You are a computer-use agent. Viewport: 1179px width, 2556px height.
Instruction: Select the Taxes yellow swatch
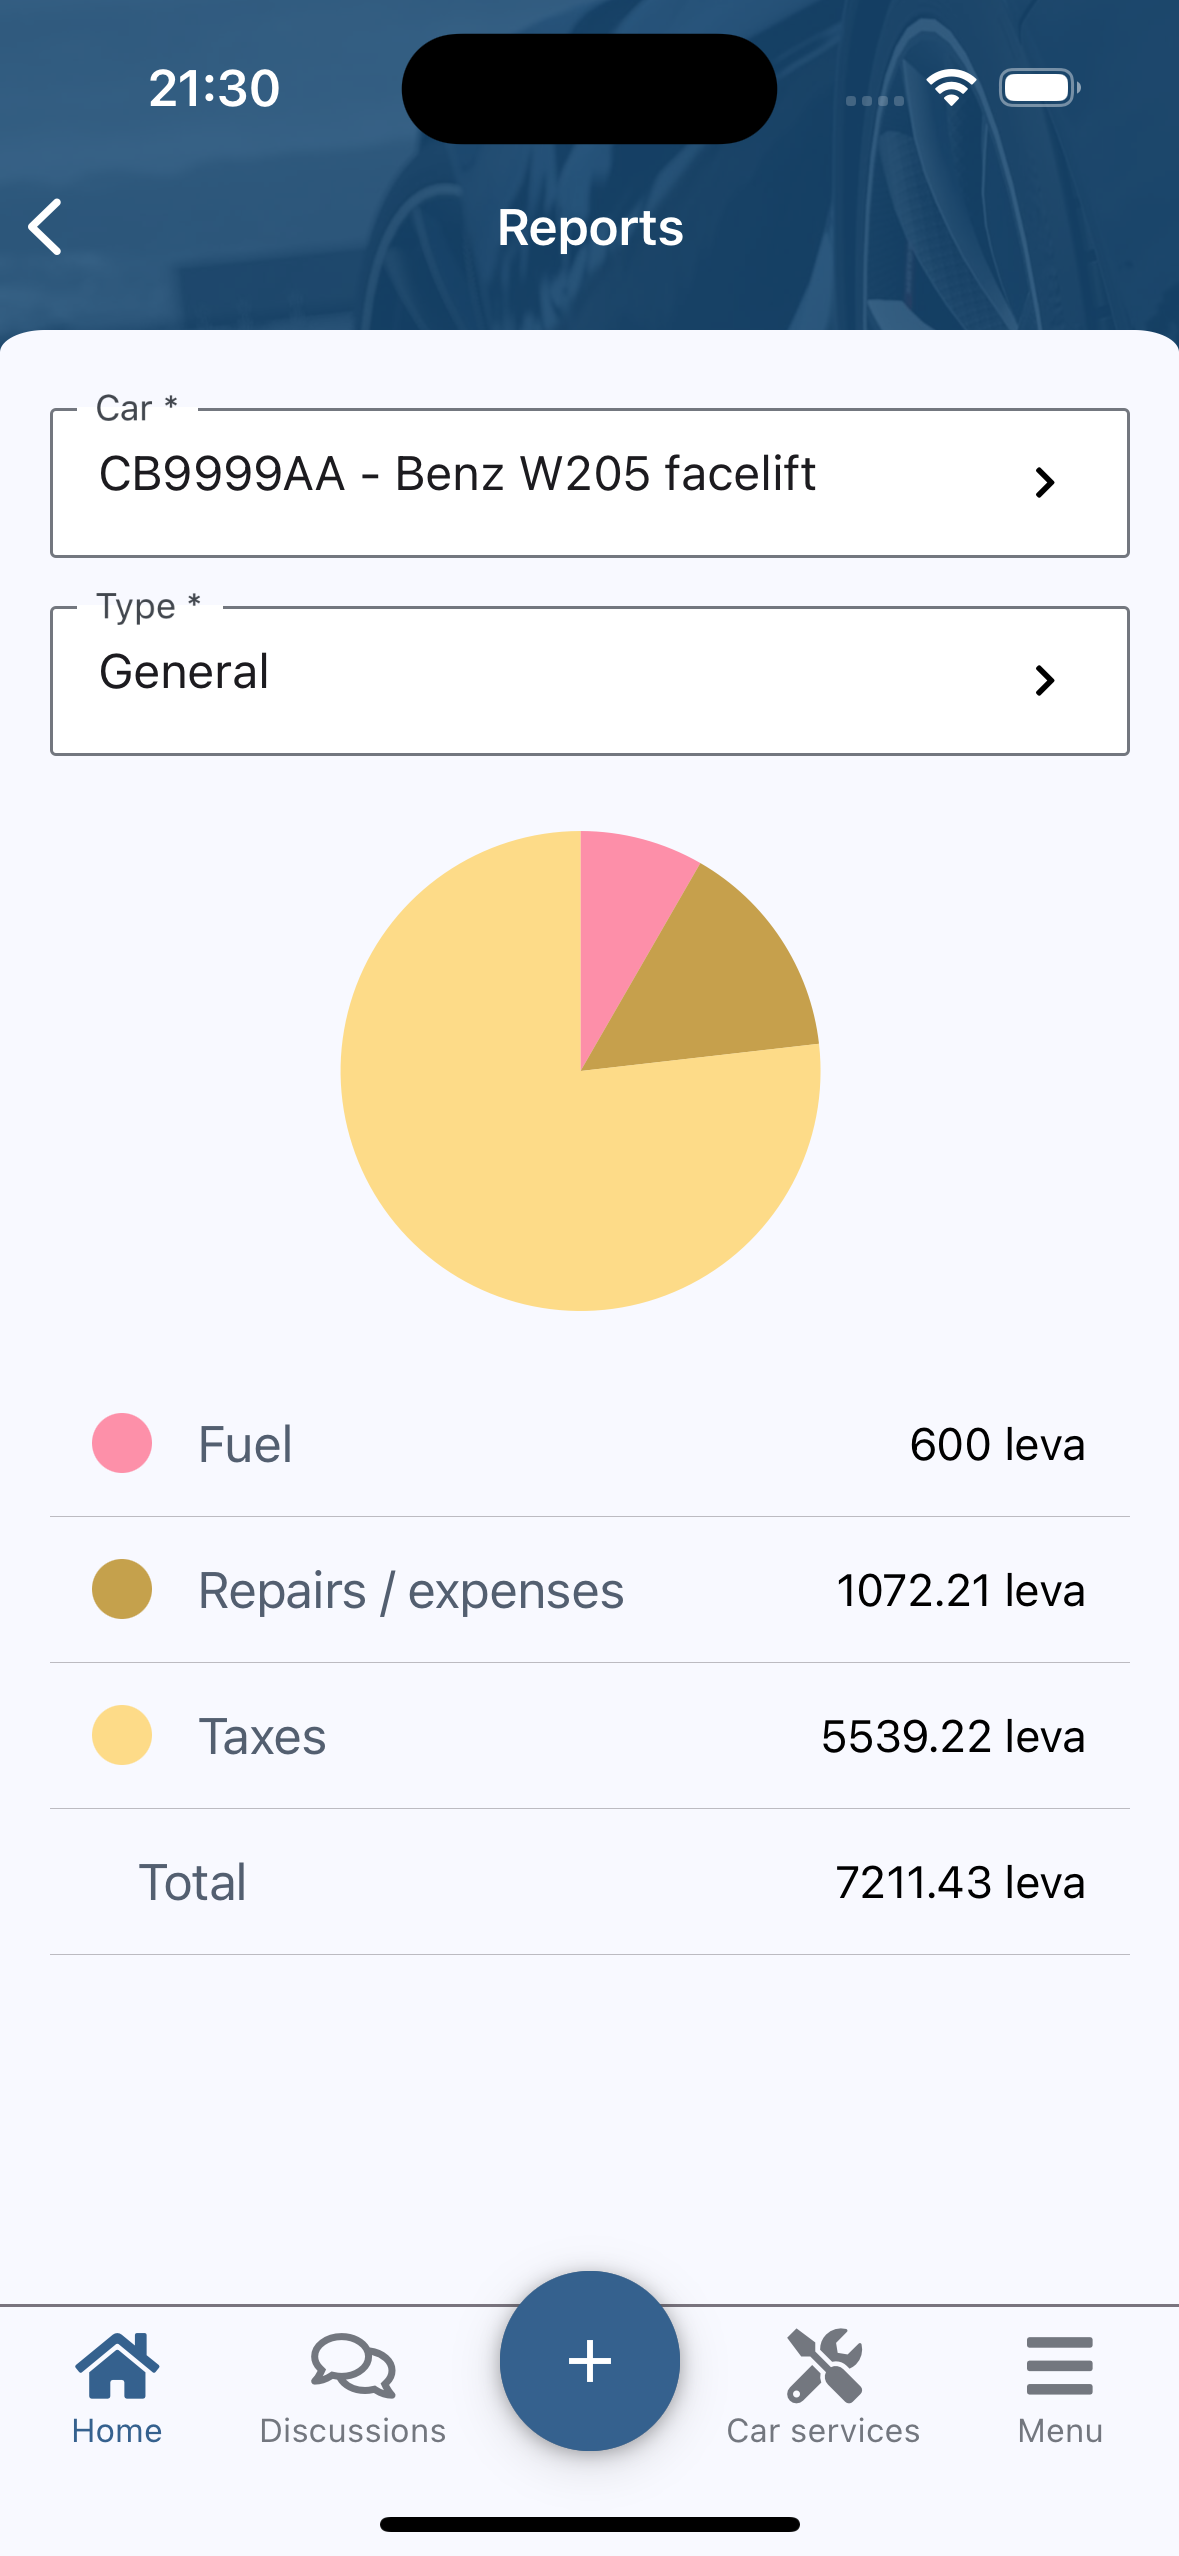coord(122,1735)
